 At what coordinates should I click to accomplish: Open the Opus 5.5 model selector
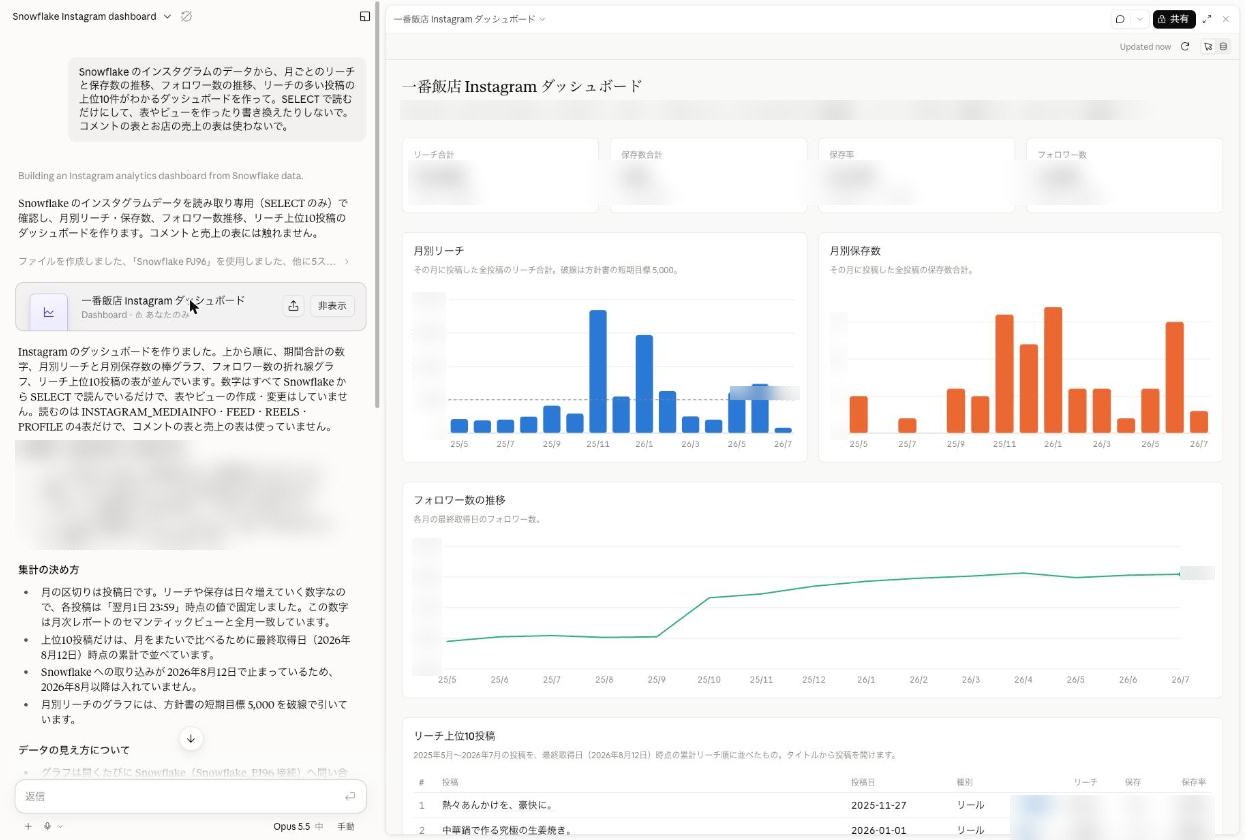[298, 826]
